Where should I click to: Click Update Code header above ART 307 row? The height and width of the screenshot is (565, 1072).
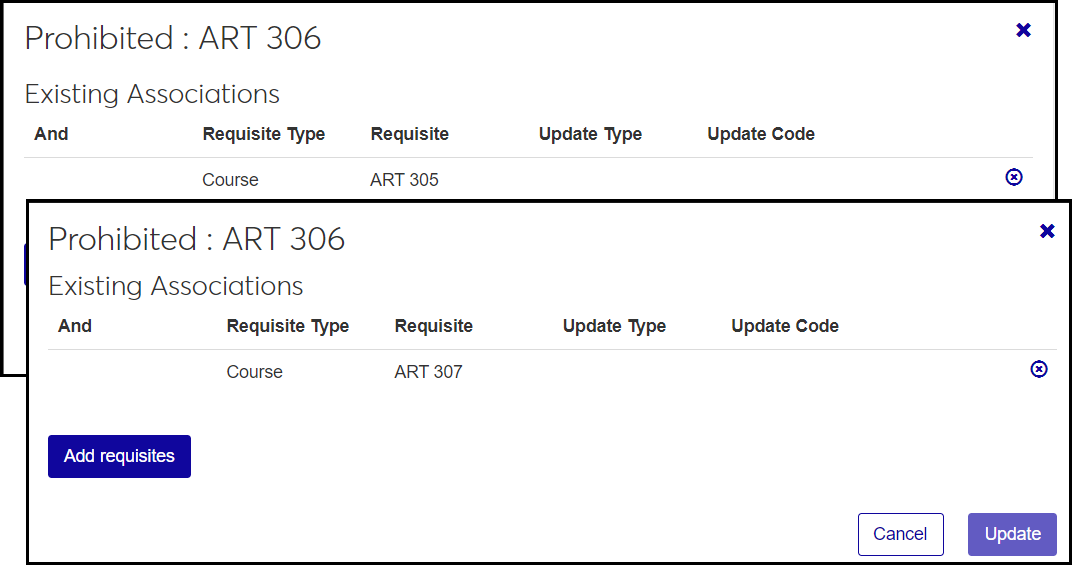785,326
